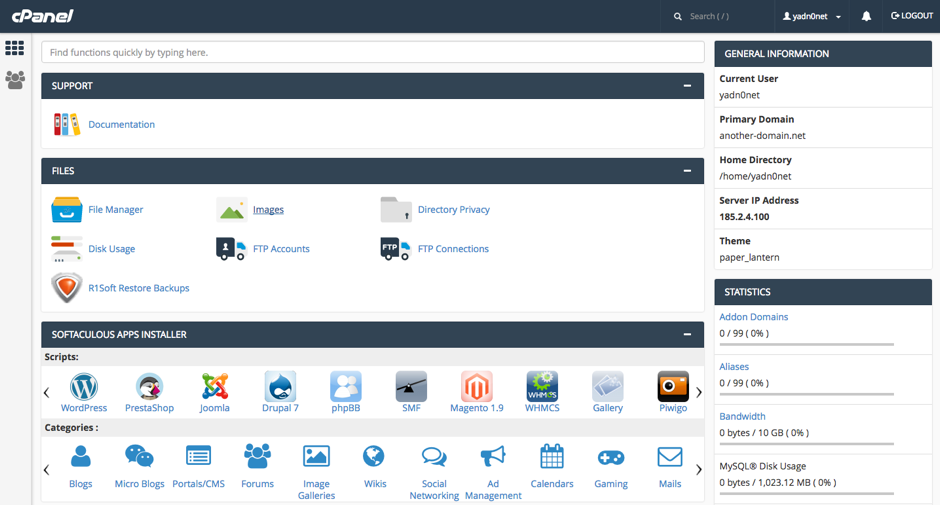Open the Gaming category icon

(x=611, y=458)
